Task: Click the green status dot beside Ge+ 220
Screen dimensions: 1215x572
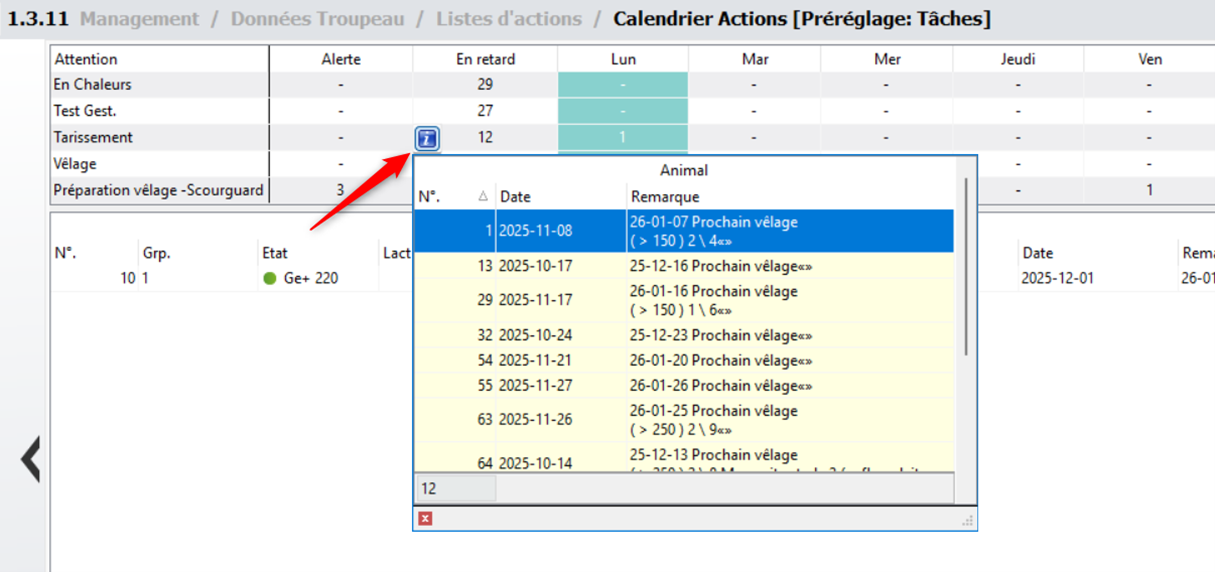Action: 269,279
